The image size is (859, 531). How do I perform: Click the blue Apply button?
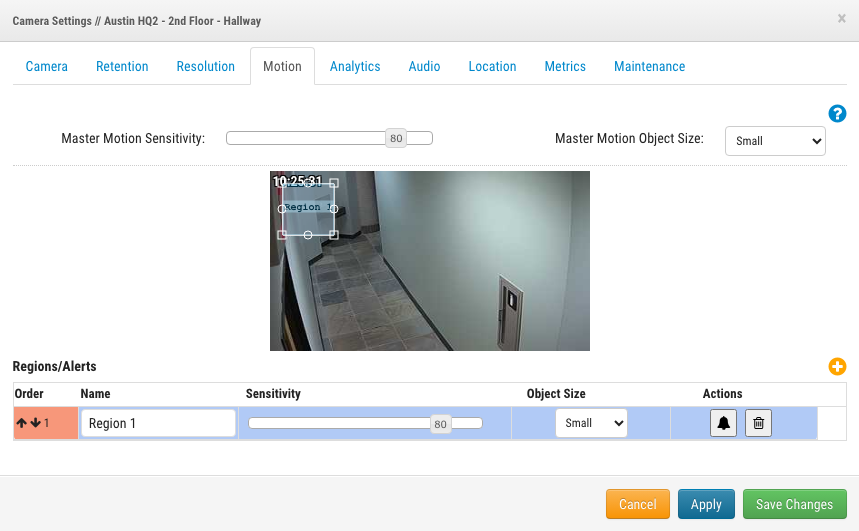[x=706, y=505]
